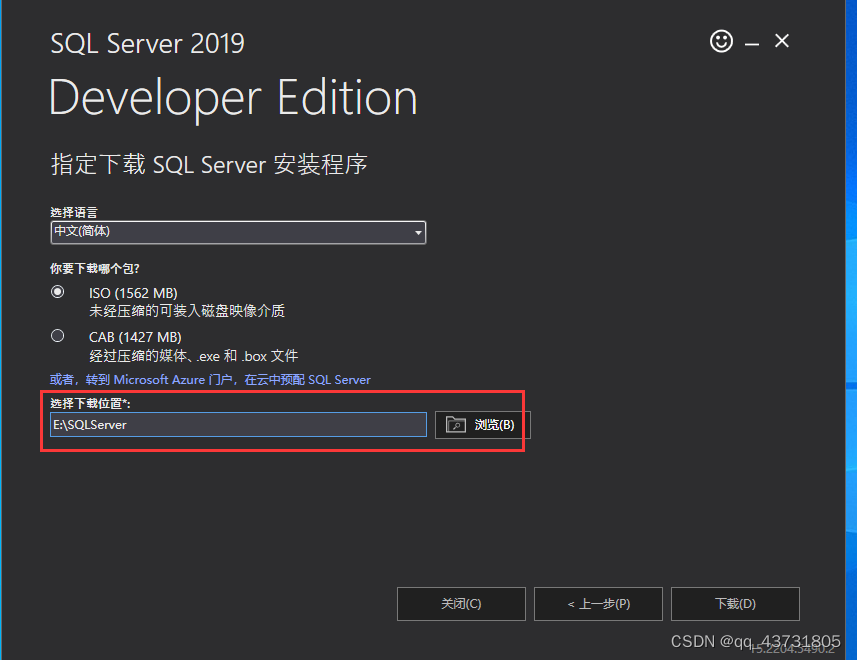
Task: Open the 选择语言 language dropdown
Action: (x=238, y=232)
